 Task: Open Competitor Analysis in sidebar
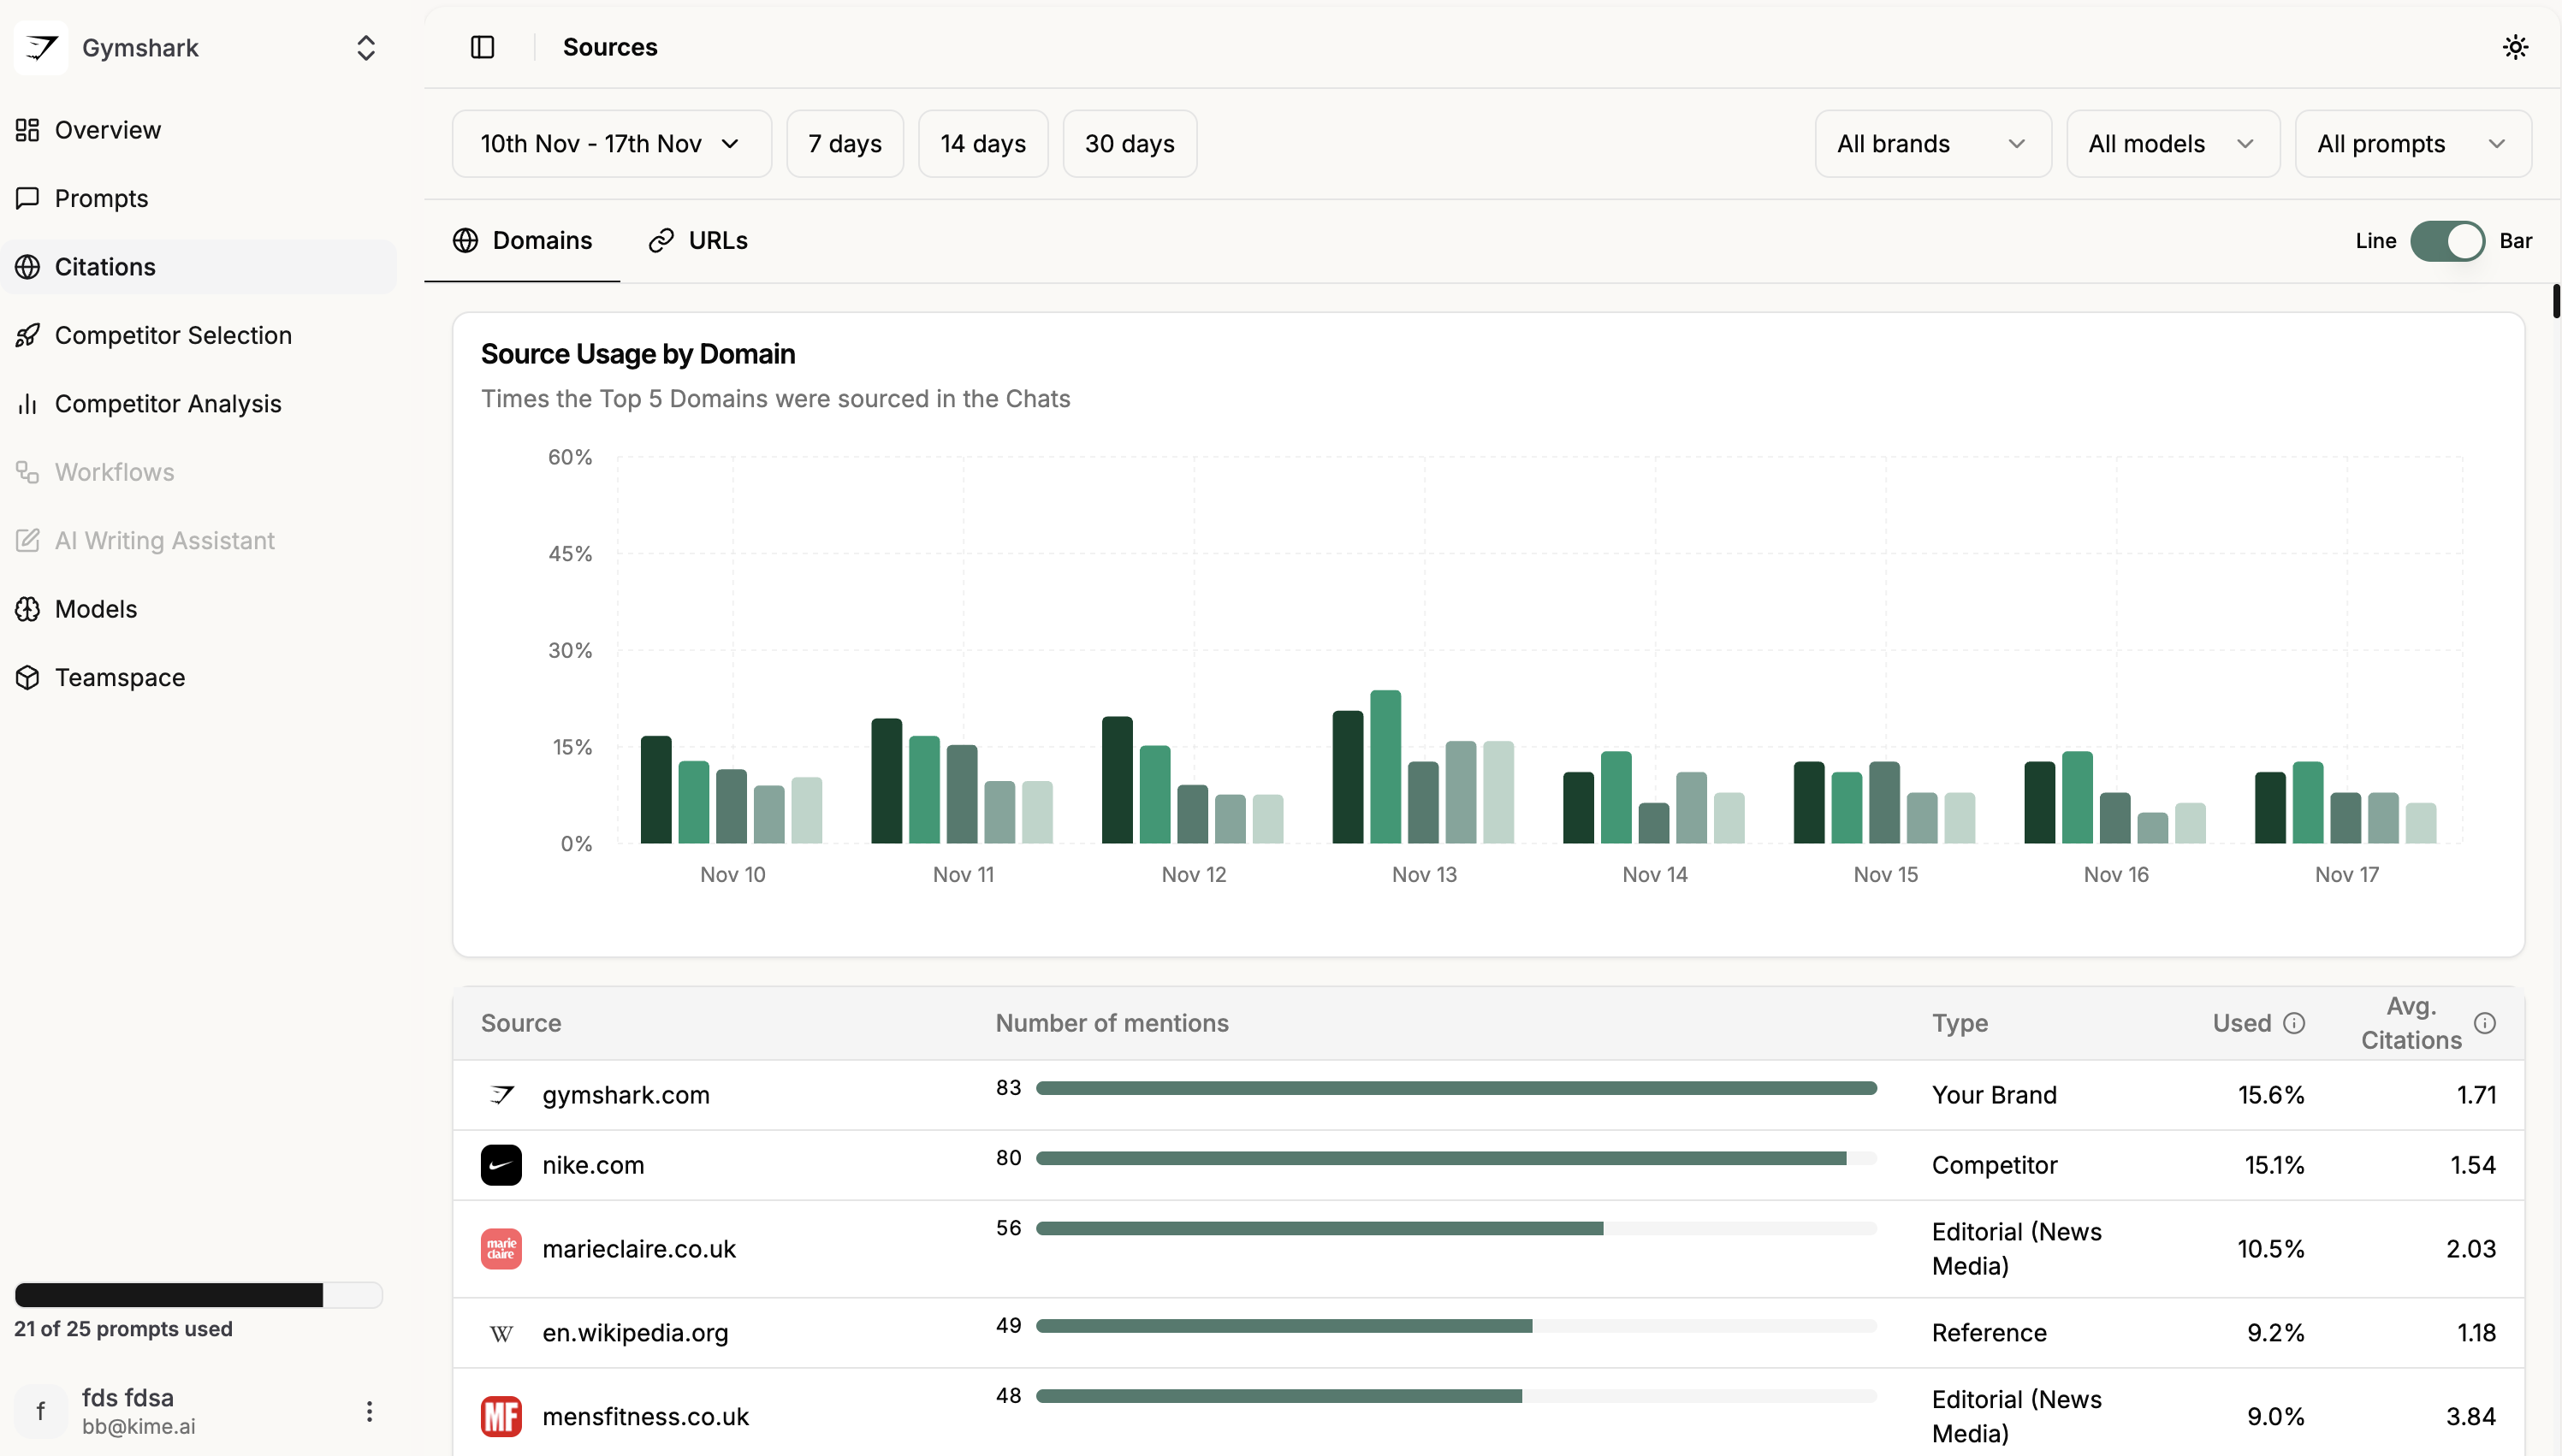167,404
